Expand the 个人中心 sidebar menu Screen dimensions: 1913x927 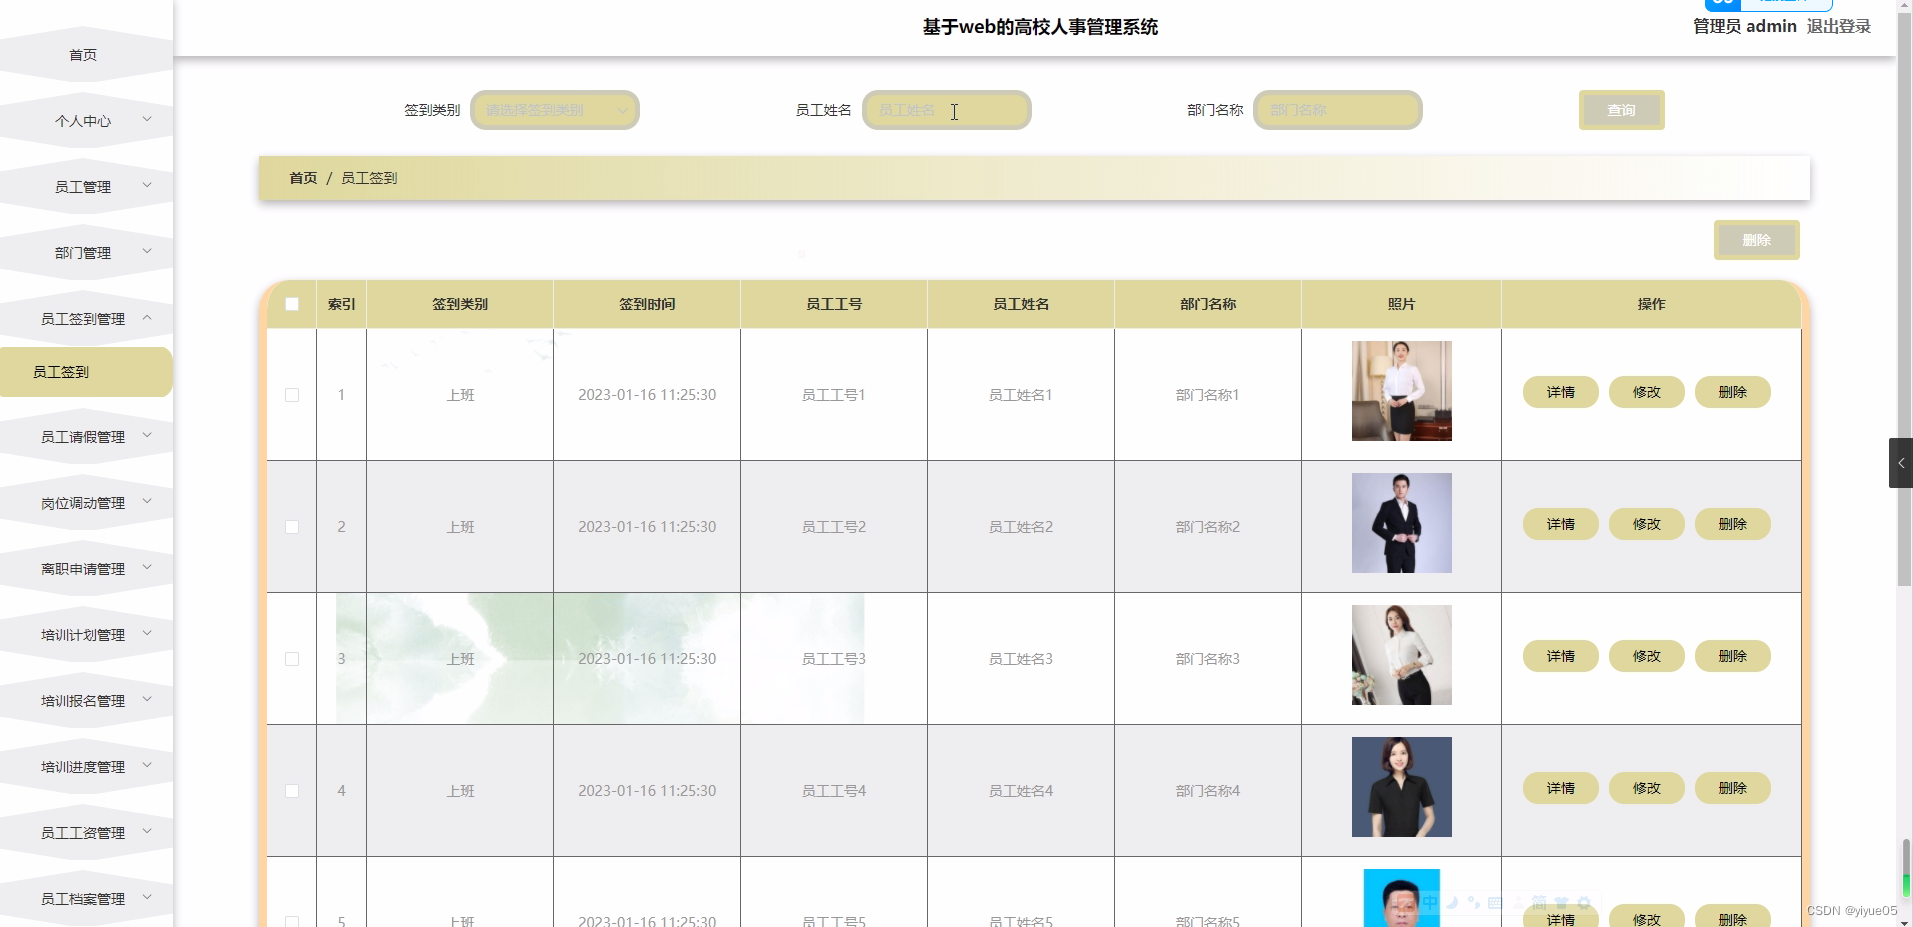pos(84,121)
